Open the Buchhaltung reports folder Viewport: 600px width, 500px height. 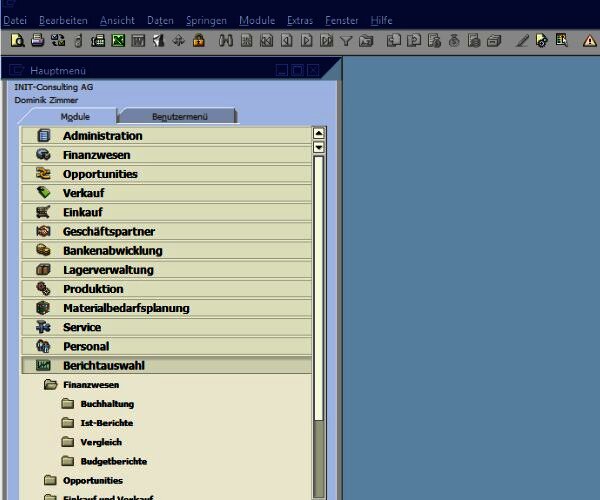(x=107, y=404)
